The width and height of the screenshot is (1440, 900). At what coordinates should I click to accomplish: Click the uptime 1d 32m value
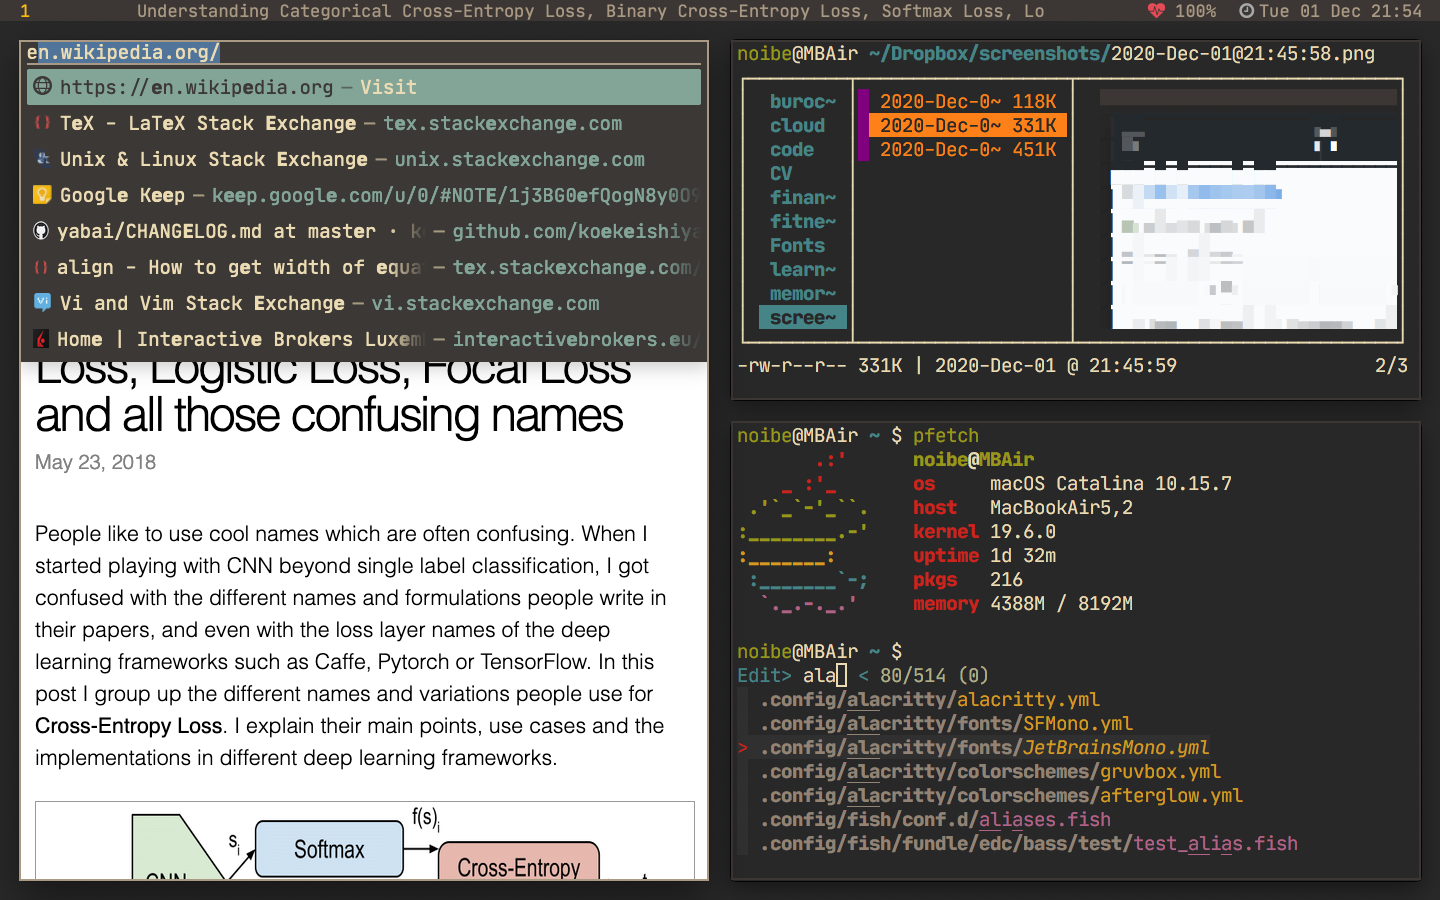click(1023, 555)
